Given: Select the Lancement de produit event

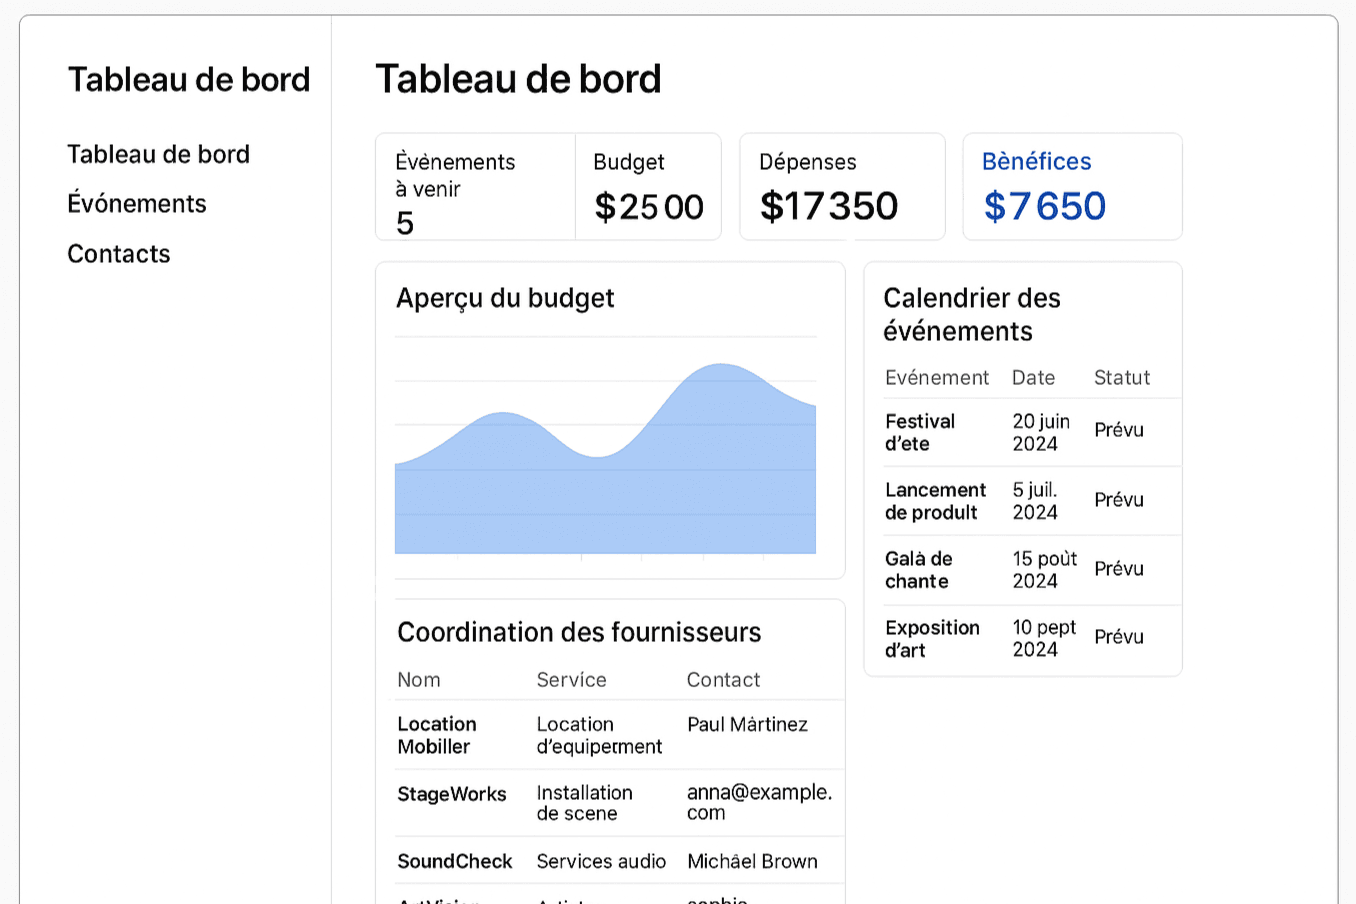Looking at the screenshot, I should [935, 501].
